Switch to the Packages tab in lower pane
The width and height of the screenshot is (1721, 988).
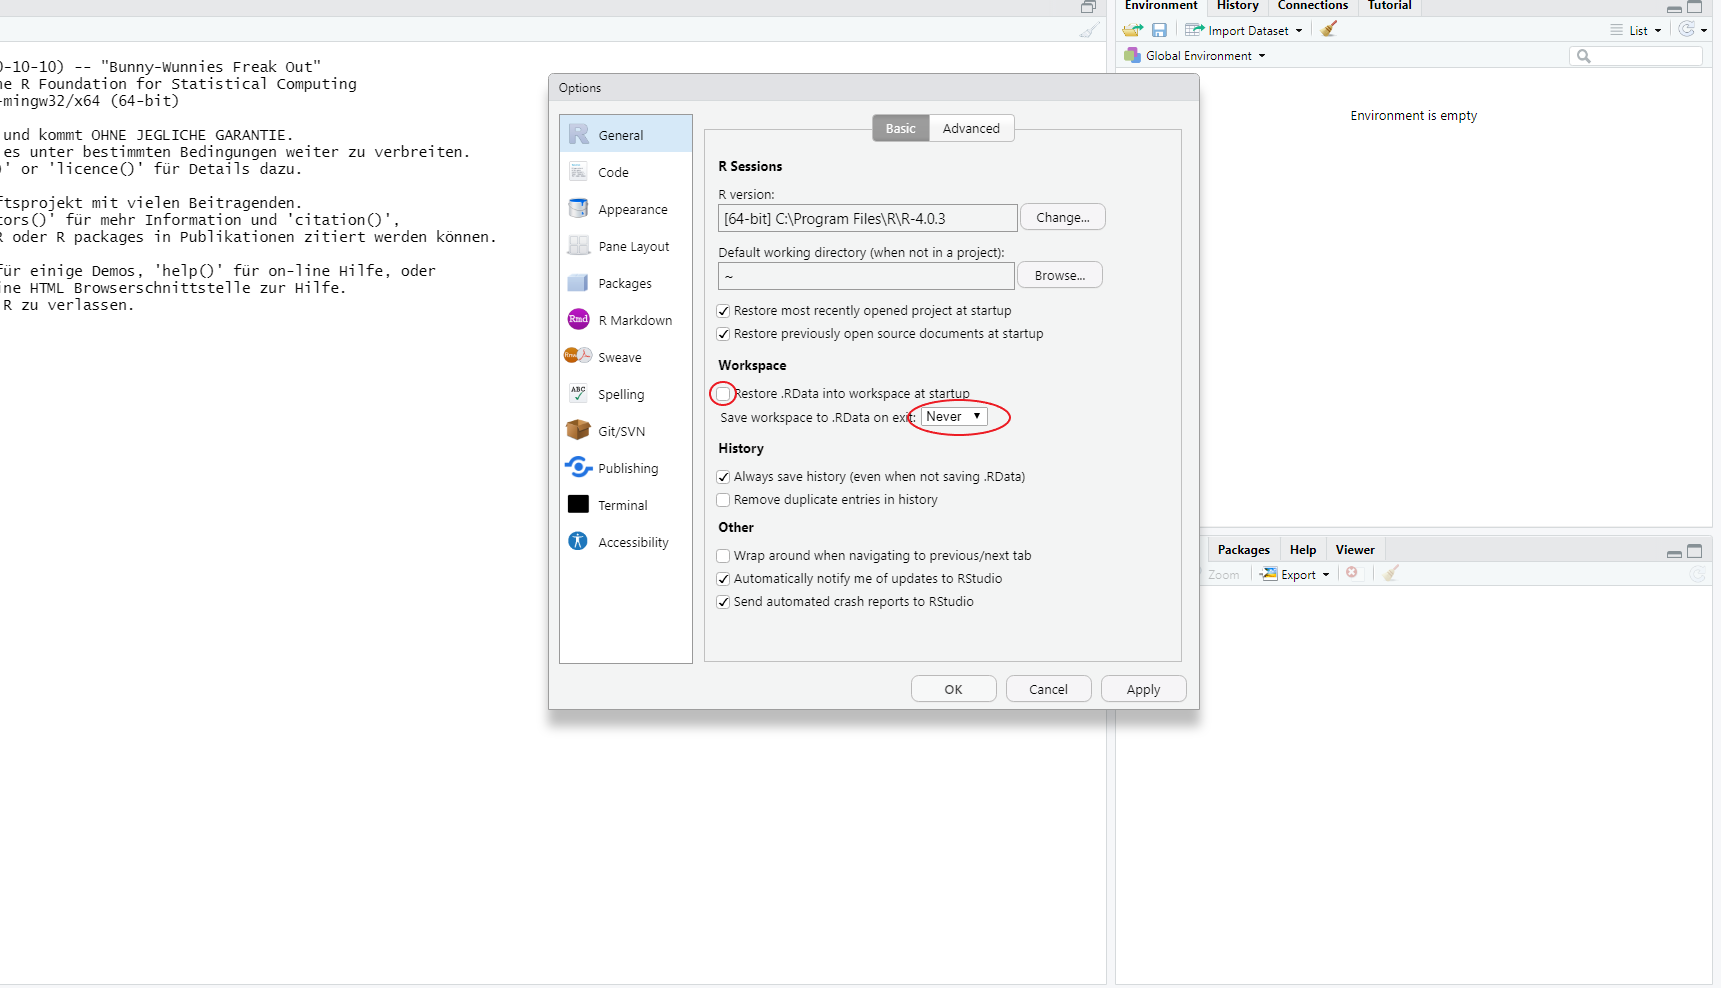coord(1243,550)
